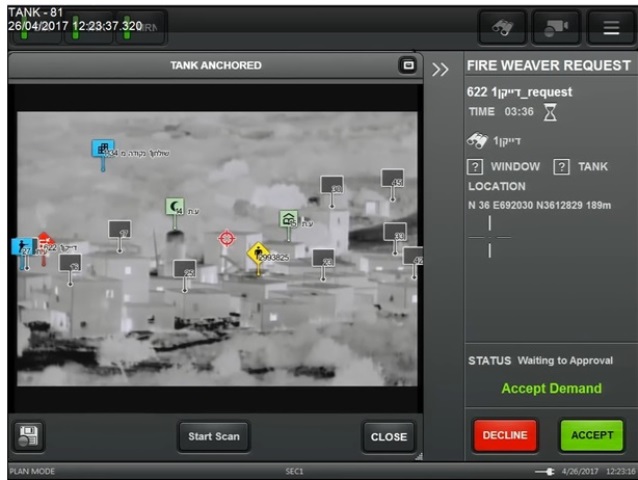Click the red crosshair target marker
Image resolution: width=638 pixels, height=480 pixels.
coord(226,238)
